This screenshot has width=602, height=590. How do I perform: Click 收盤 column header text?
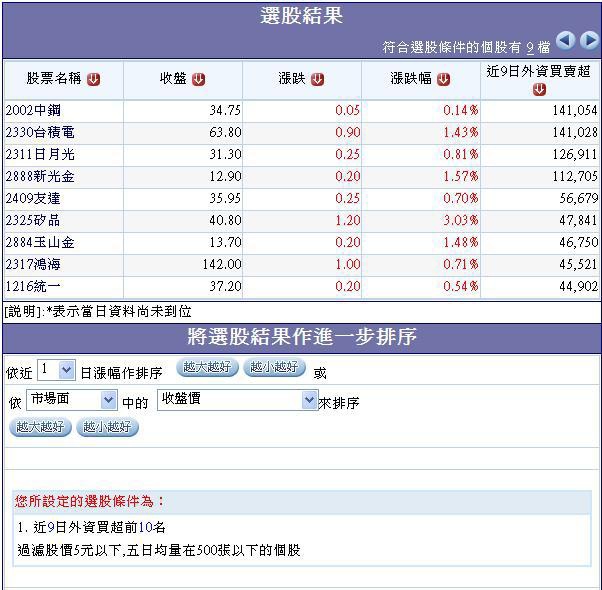point(174,79)
